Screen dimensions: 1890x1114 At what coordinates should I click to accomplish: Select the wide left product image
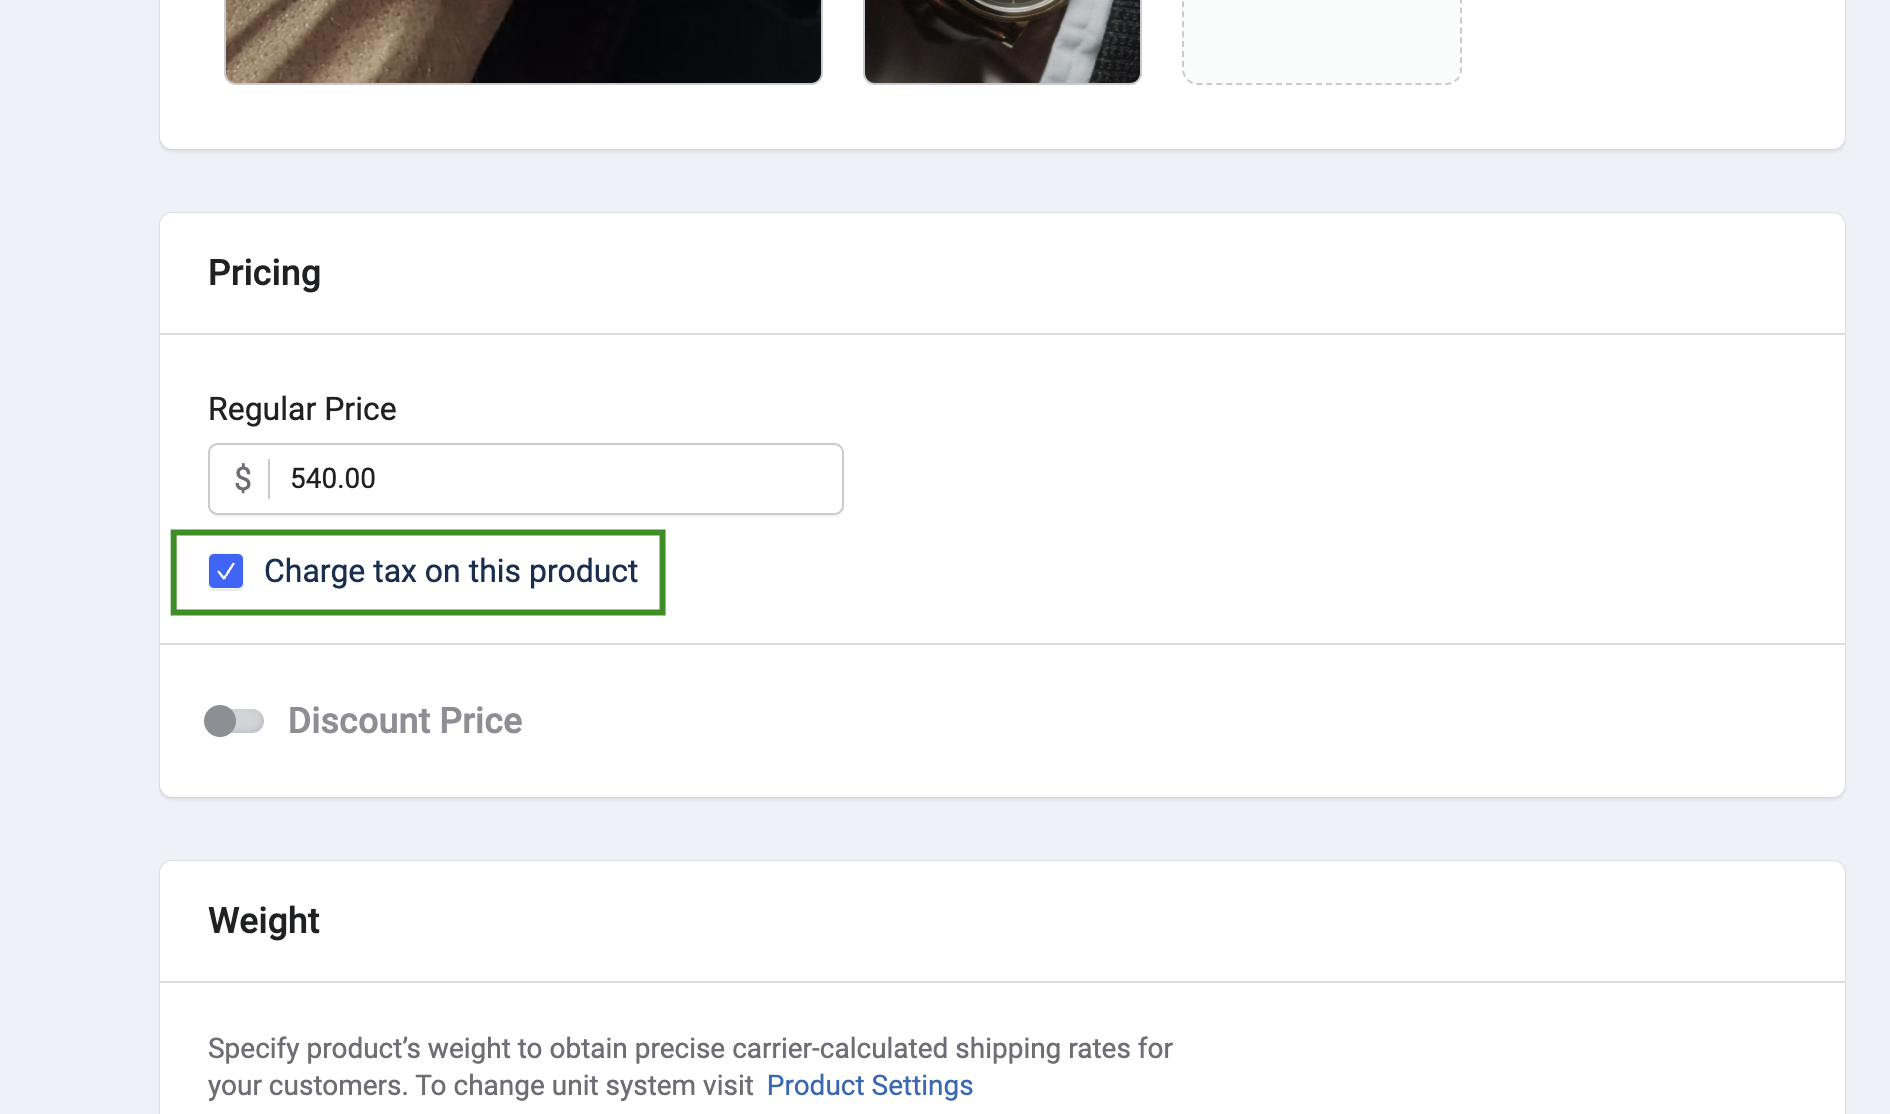pyautogui.click(x=523, y=40)
